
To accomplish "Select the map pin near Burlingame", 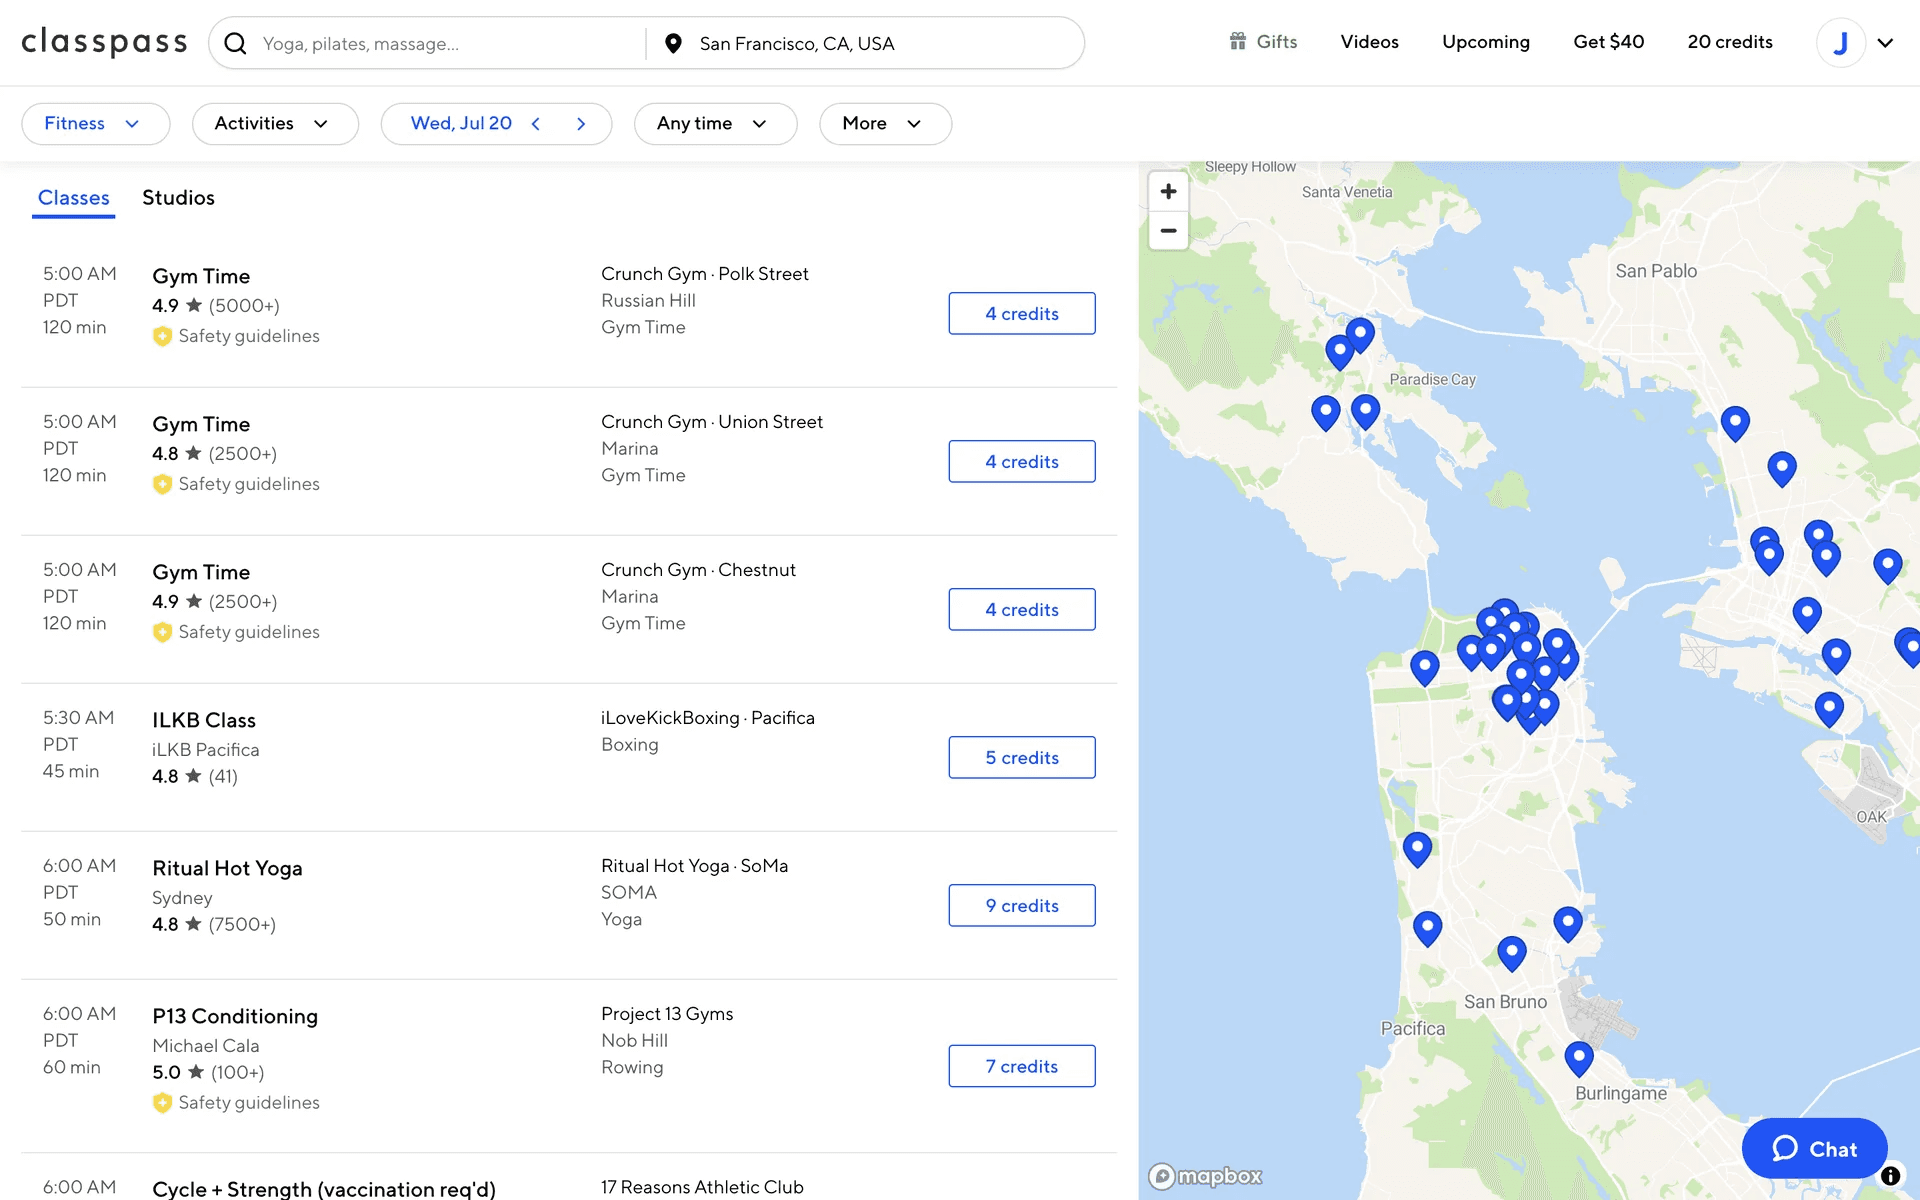I will (x=1578, y=1056).
